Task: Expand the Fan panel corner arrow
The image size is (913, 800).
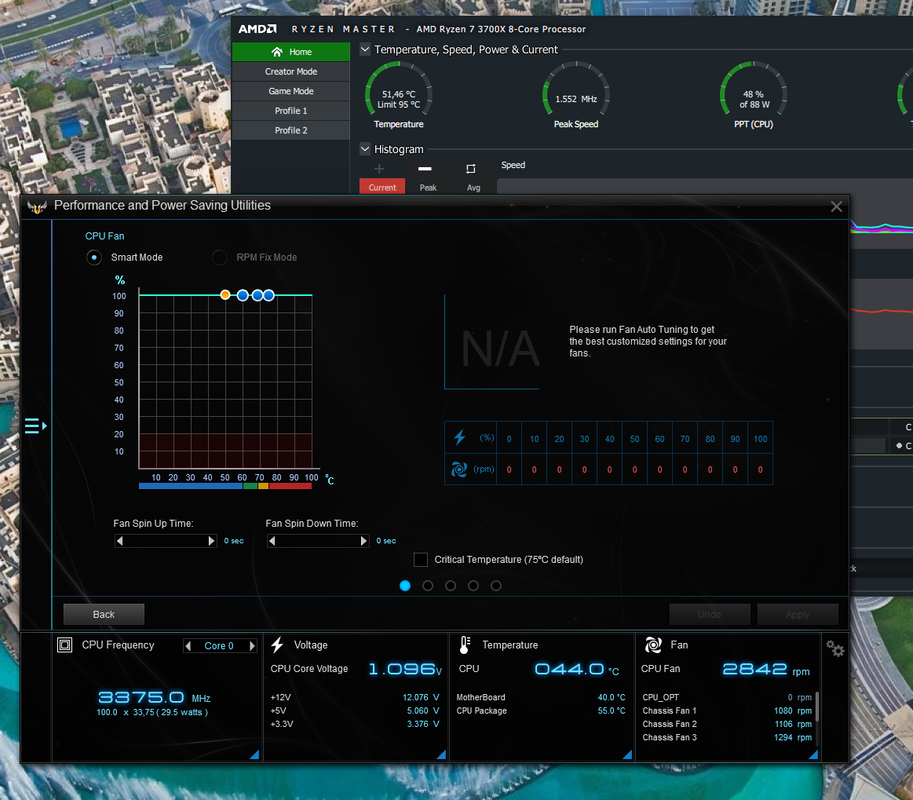Action: pyautogui.click(x=813, y=755)
